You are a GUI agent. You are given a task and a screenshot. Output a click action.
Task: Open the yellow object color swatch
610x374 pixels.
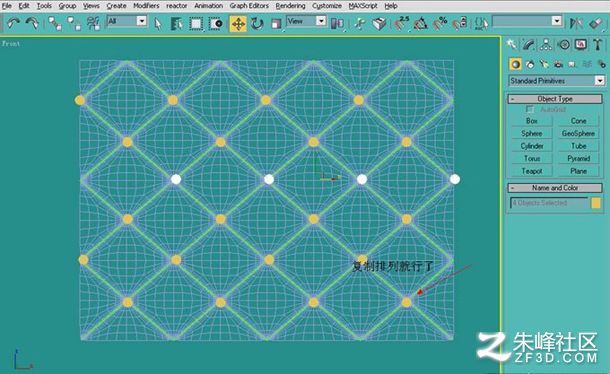coord(596,203)
